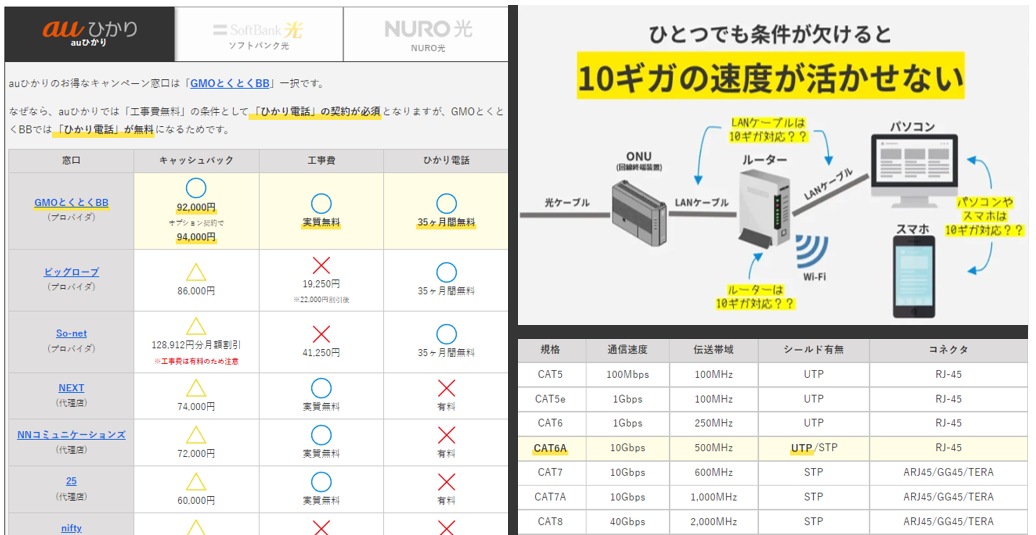Click the ONU device illustration in the diagram

click(x=638, y=213)
